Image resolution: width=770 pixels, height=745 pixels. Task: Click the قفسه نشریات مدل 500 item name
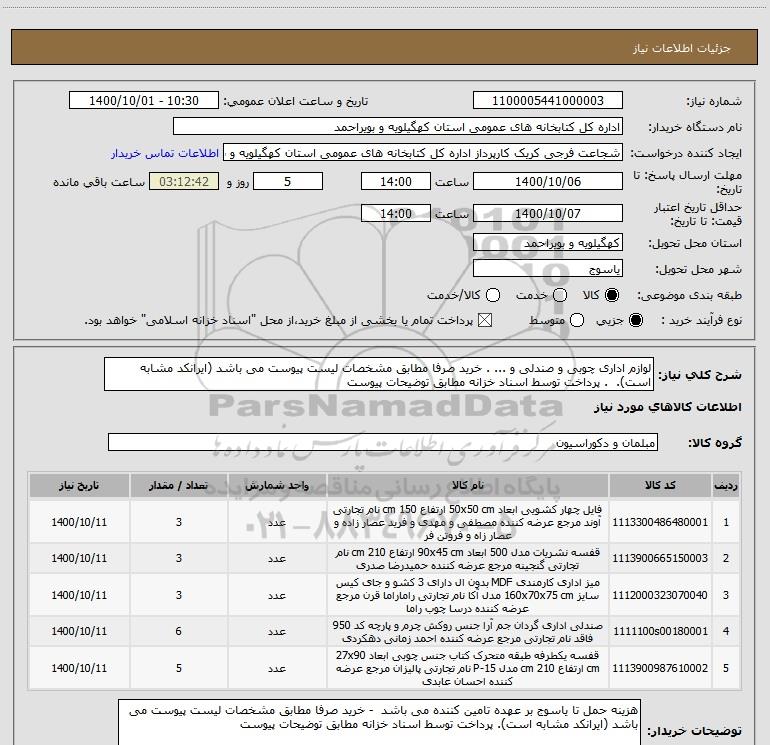click(x=468, y=558)
